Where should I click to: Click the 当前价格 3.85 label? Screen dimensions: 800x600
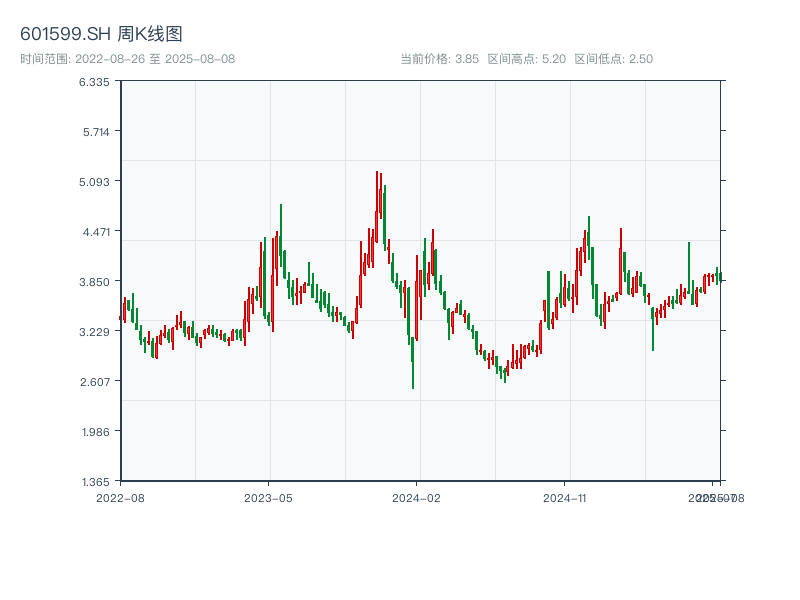[439, 59]
